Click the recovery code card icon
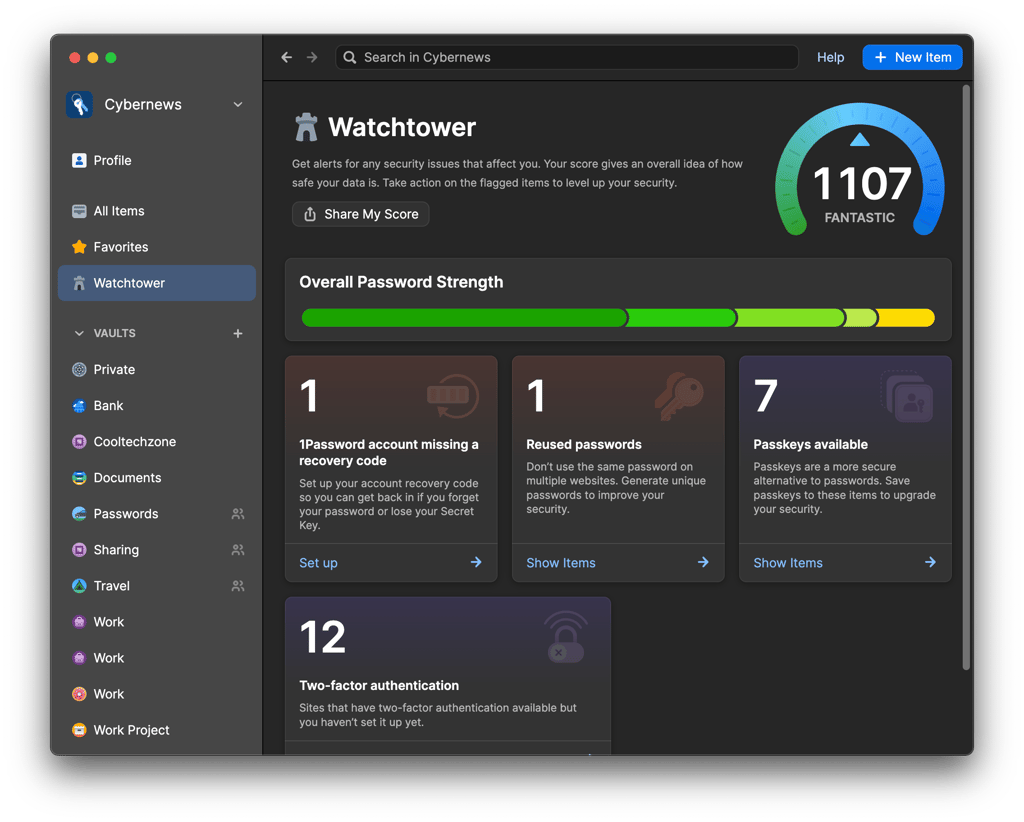Image resolution: width=1024 pixels, height=822 pixels. (x=453, y=396)
